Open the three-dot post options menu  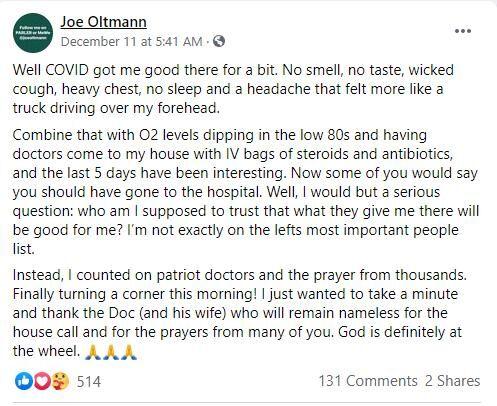(463, 31)
